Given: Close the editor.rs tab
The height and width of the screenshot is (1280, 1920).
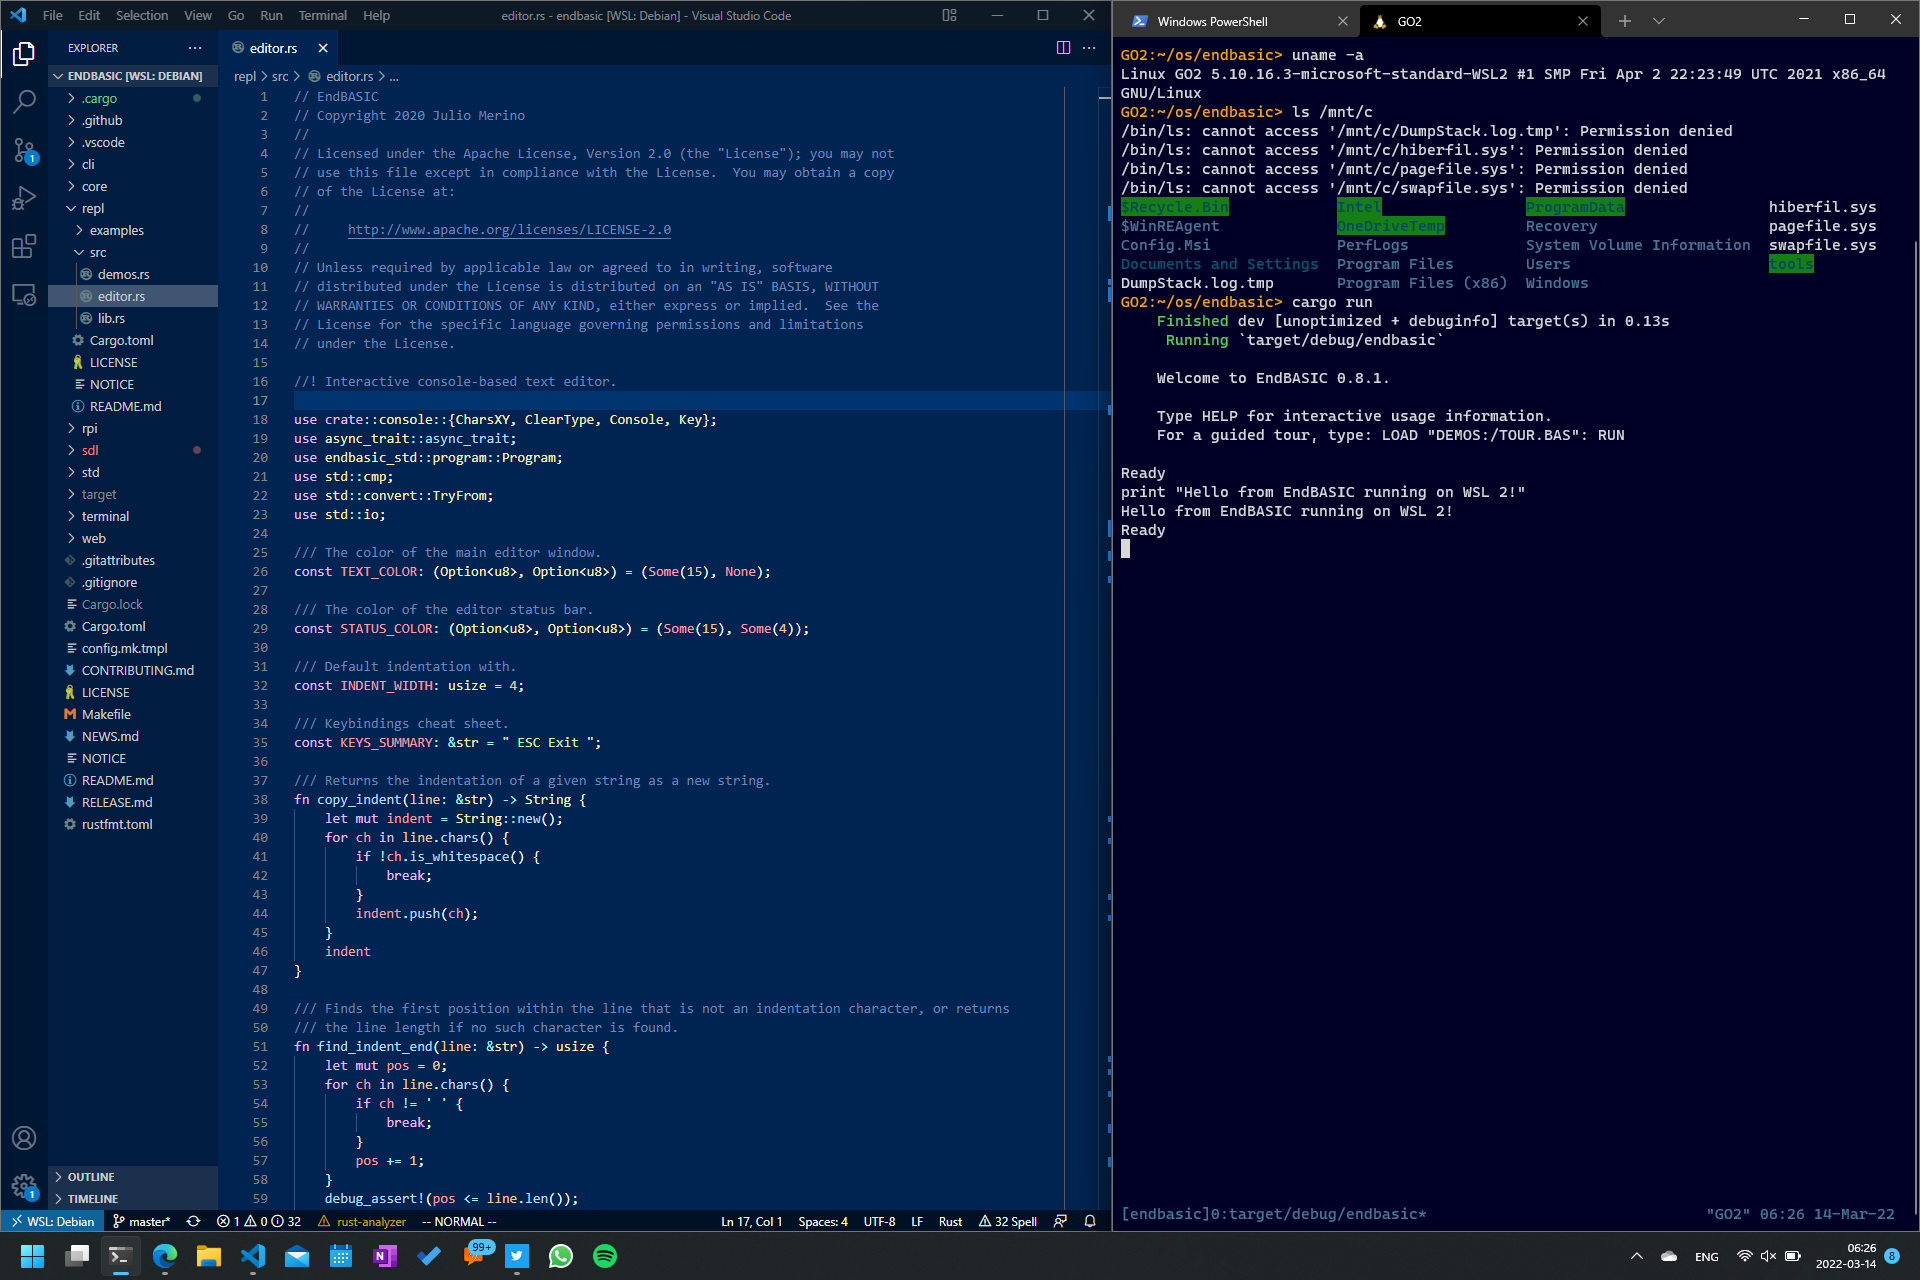Looking at the screenshot, I should click(x=323, y=48).
